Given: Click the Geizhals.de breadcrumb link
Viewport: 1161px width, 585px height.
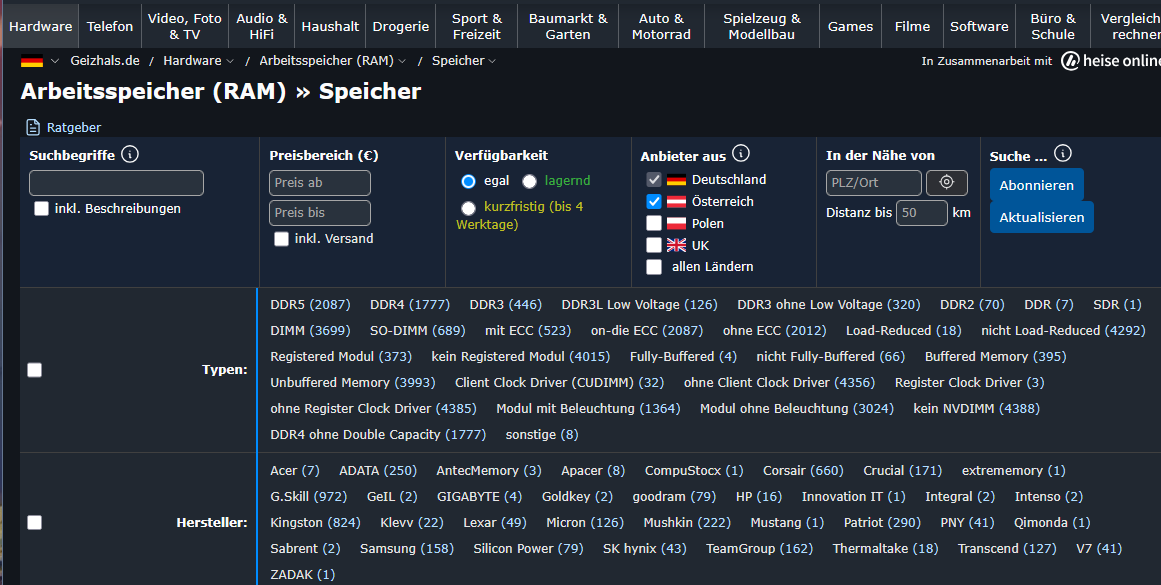Looking at the screenshot, I should click(105, 61).
